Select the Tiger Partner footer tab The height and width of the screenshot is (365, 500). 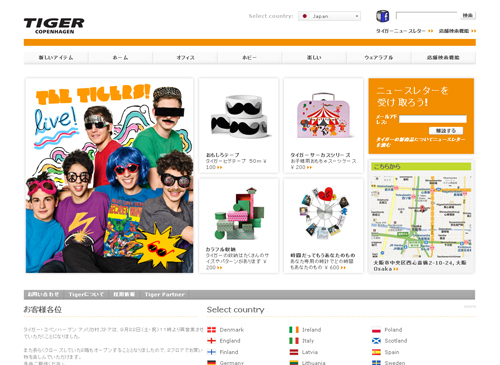click(x=164, y=294)
